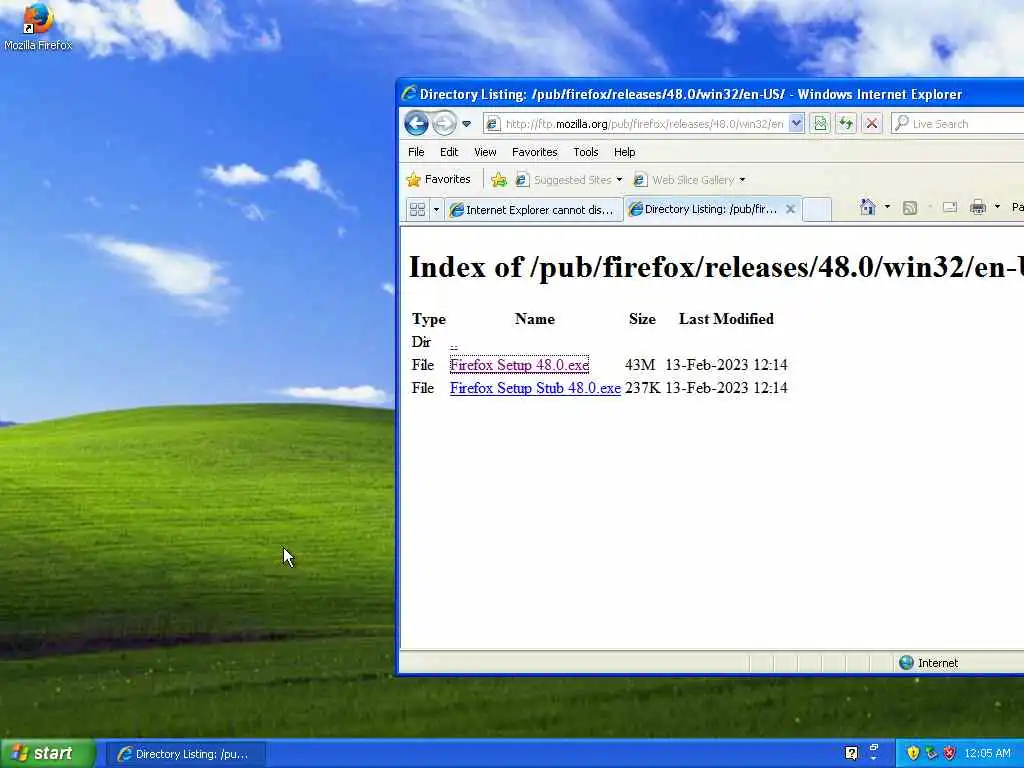Viewport: 1024px width, 768px height.
Task: Expand the Home button dropdown arrow
Action: (887, 207)
